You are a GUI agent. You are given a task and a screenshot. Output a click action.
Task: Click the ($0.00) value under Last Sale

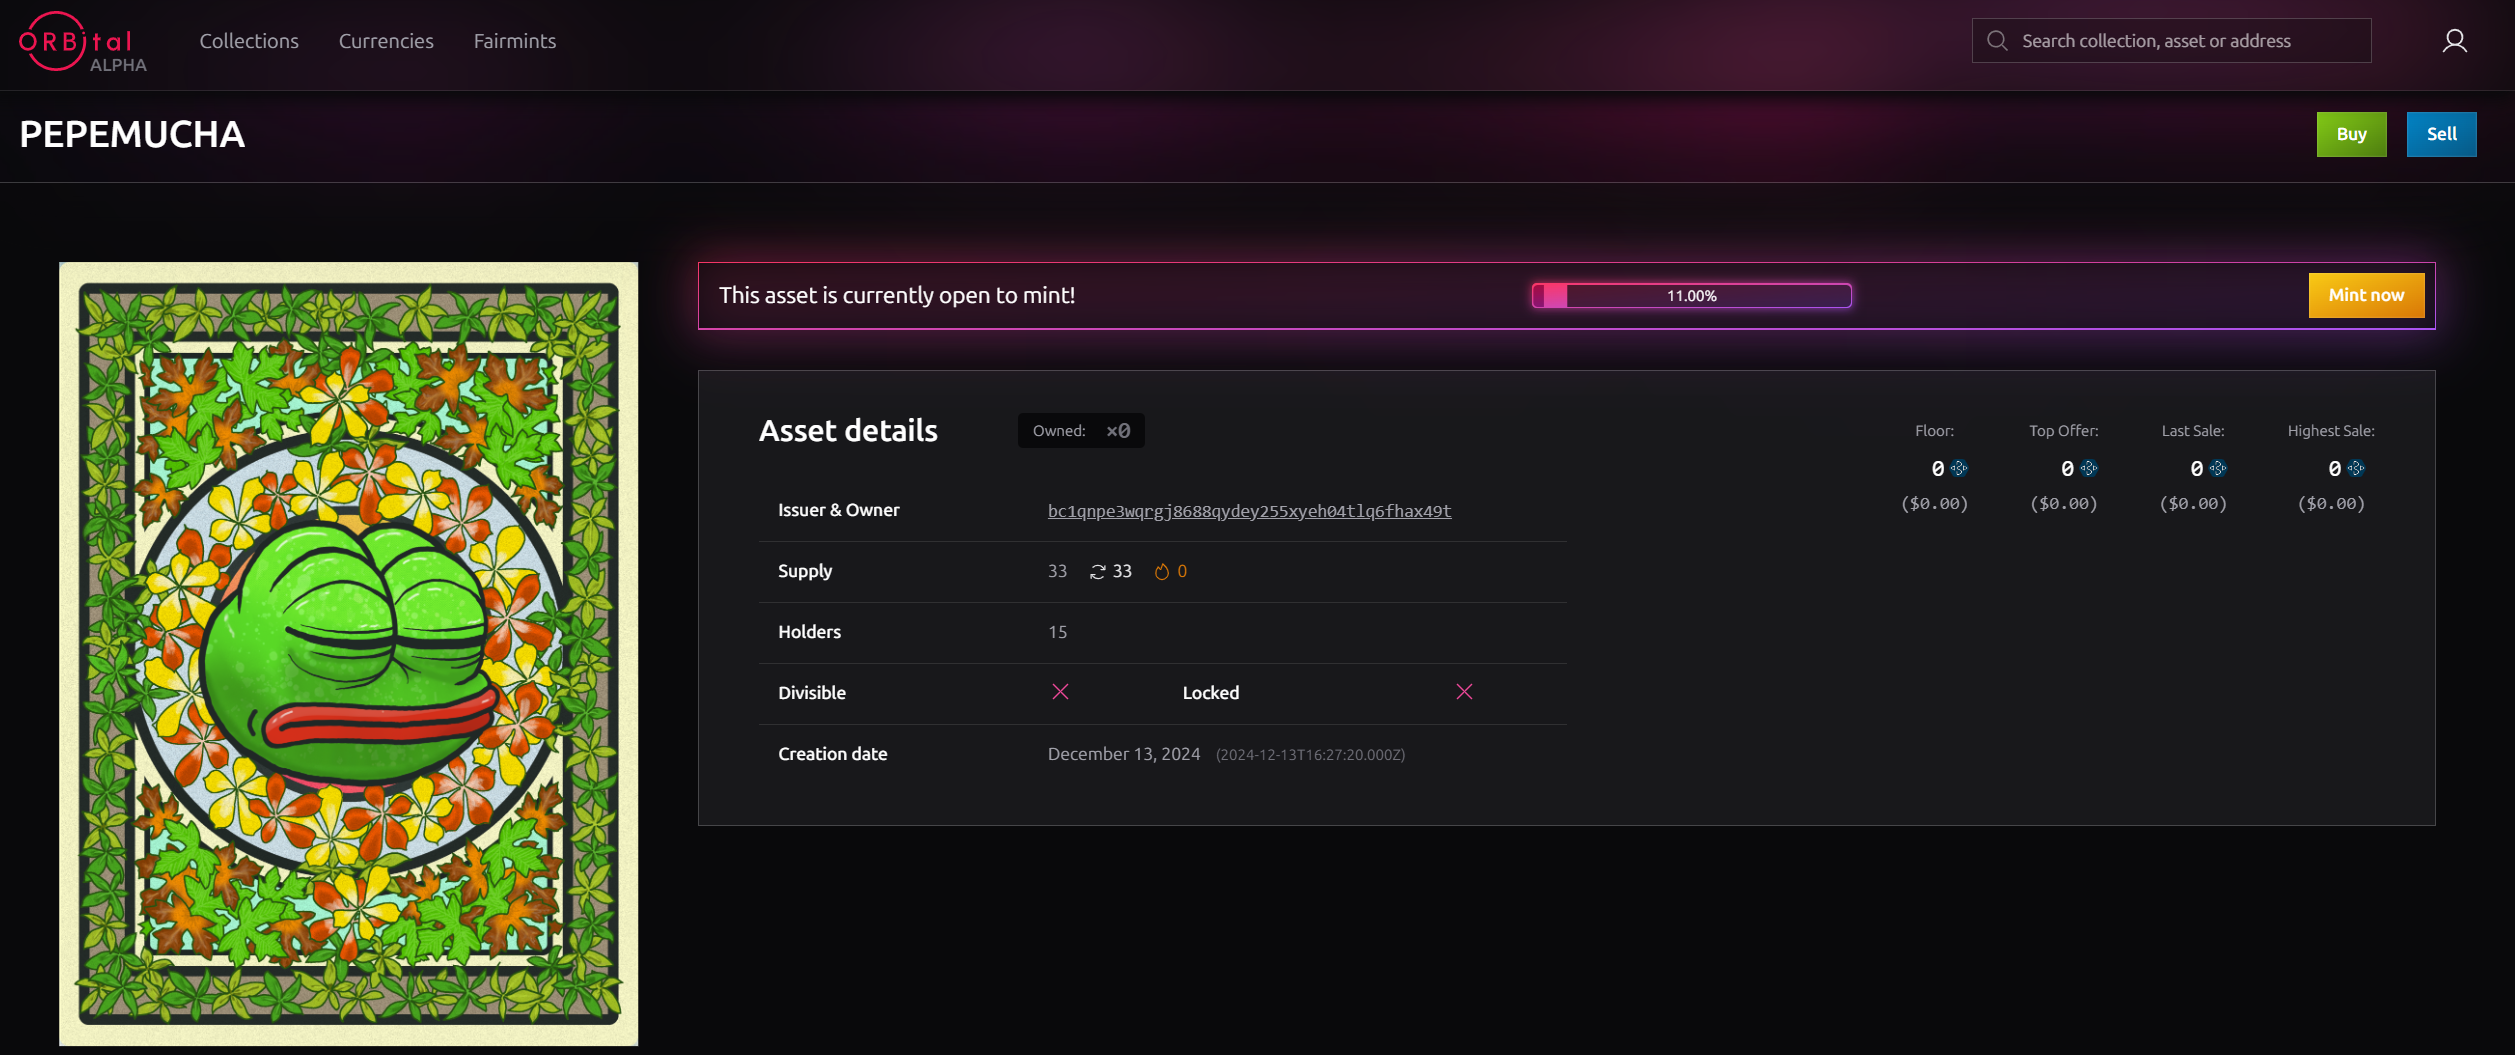(x=2192, y=504)
